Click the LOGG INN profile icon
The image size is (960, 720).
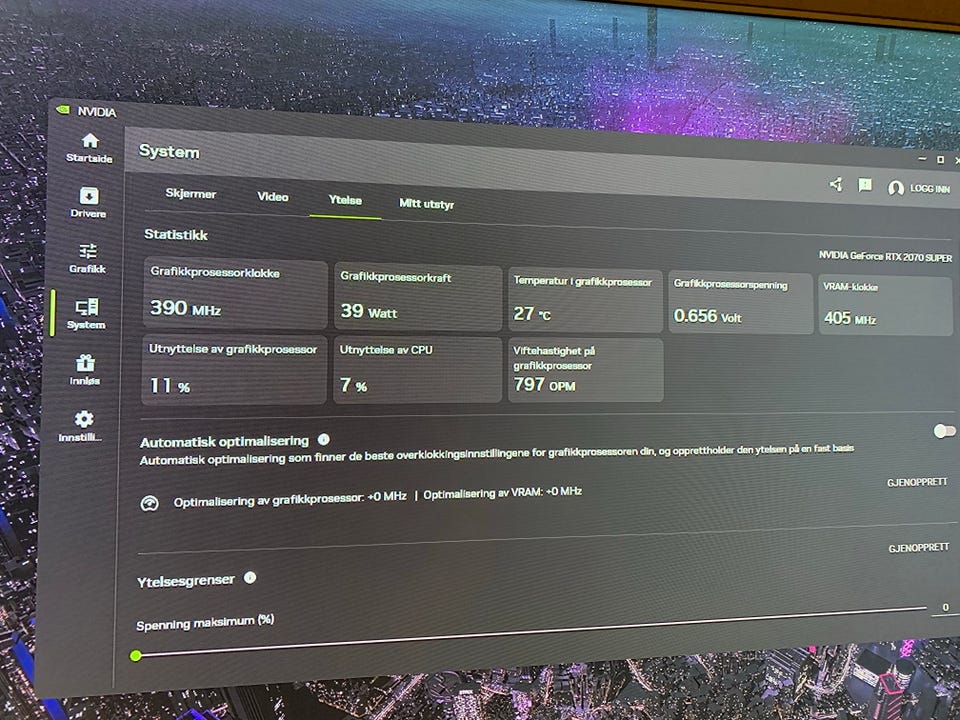point(896,188)
